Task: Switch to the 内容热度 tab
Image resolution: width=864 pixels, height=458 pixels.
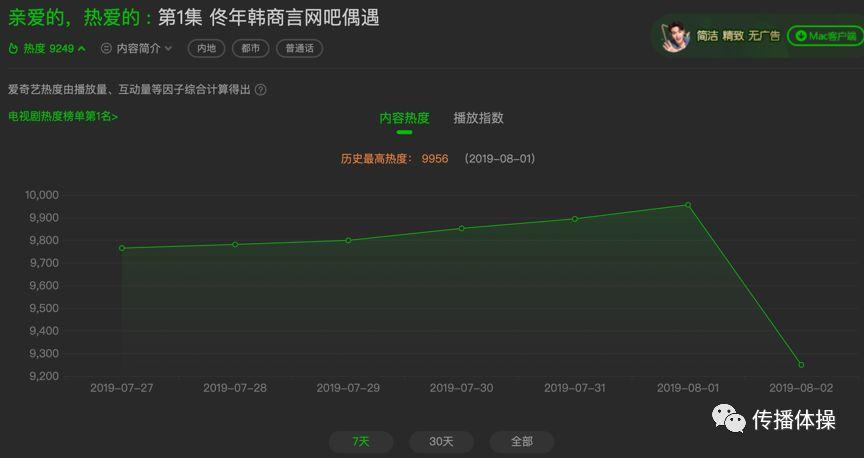Action: 404,118
